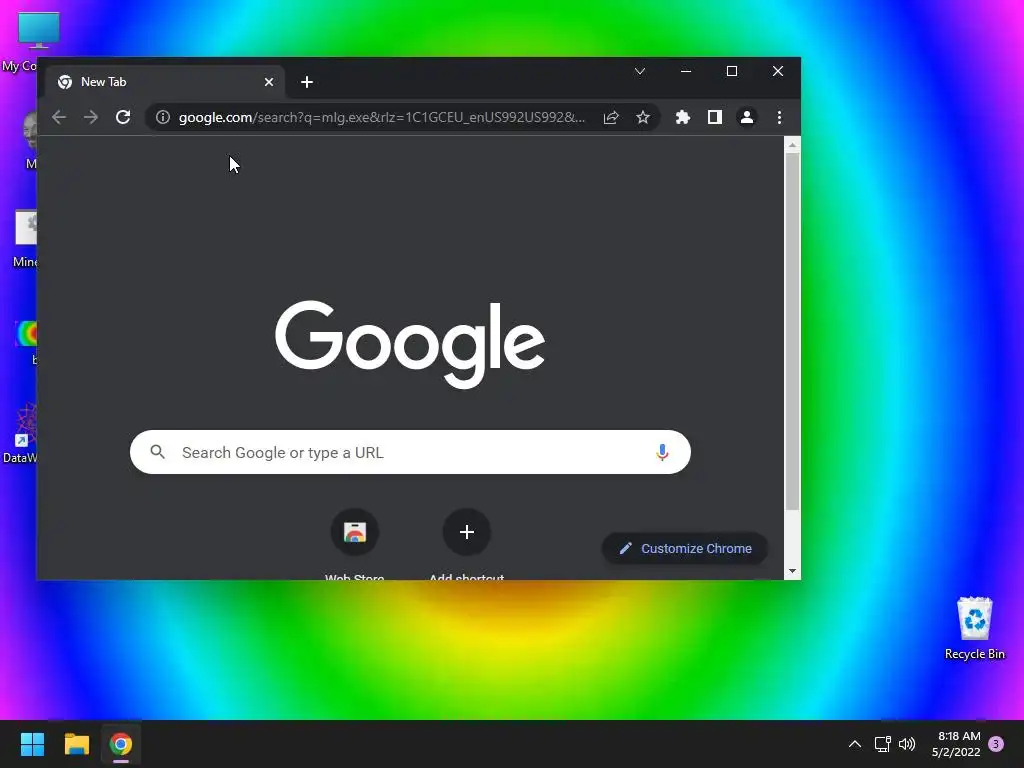Image resolution: width=1024 pixels, height=768 pixels.
Task: Open the Extensions puzzle icon
Action: click(682, 118)
